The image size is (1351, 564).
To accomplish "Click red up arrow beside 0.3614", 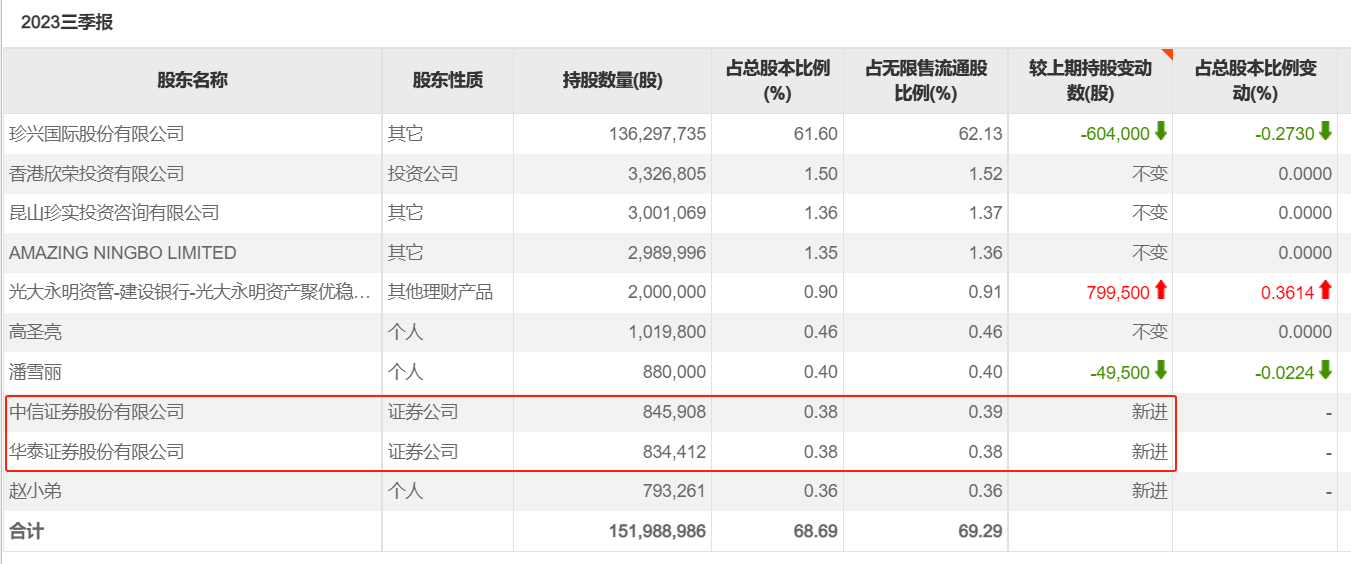I will [x=1325, y=290].
